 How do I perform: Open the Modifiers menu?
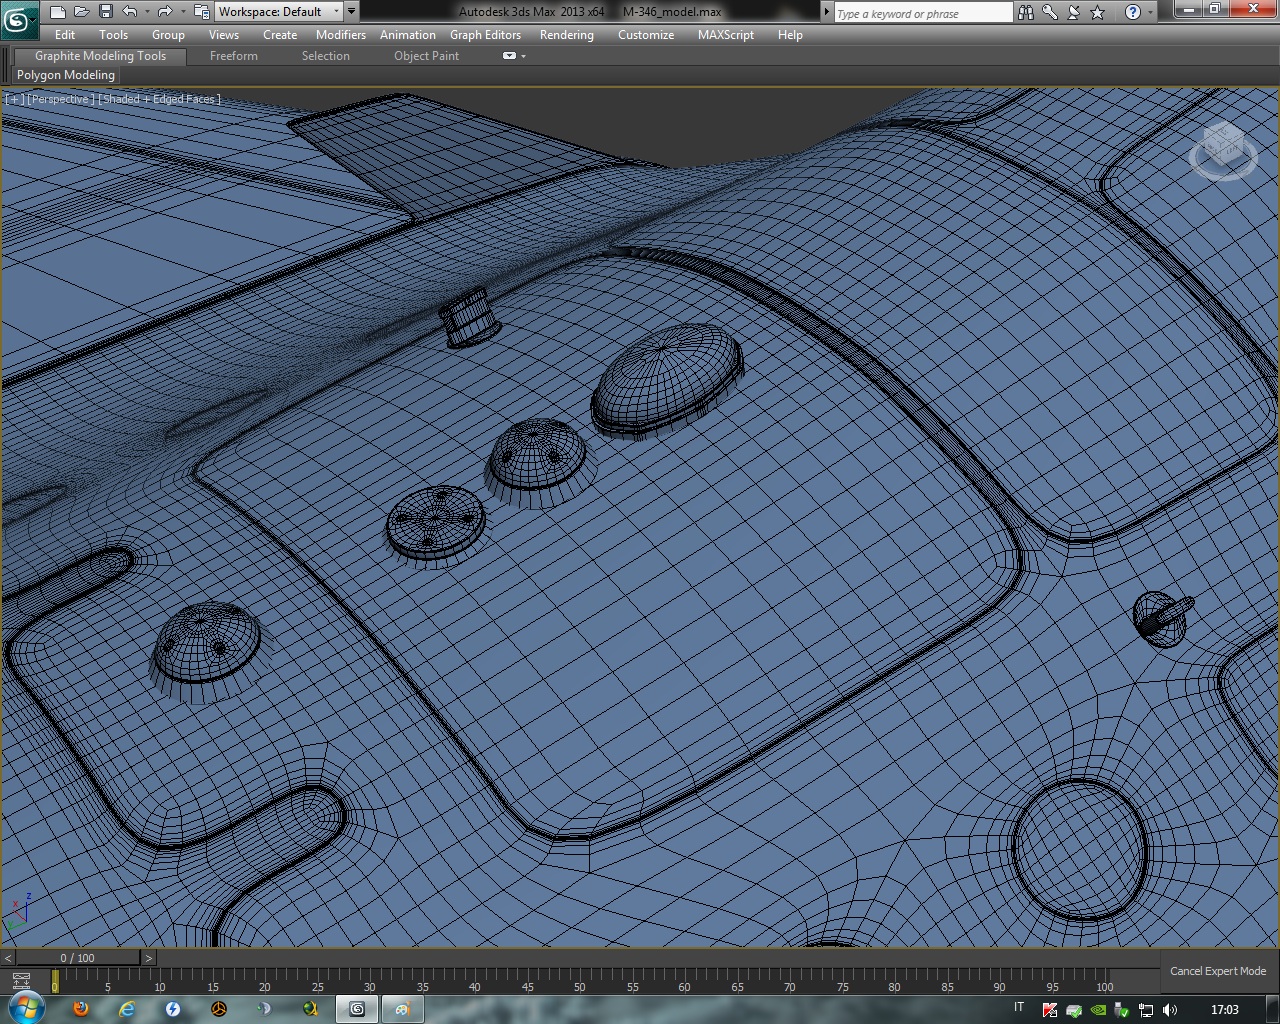(x=341, y=34)
